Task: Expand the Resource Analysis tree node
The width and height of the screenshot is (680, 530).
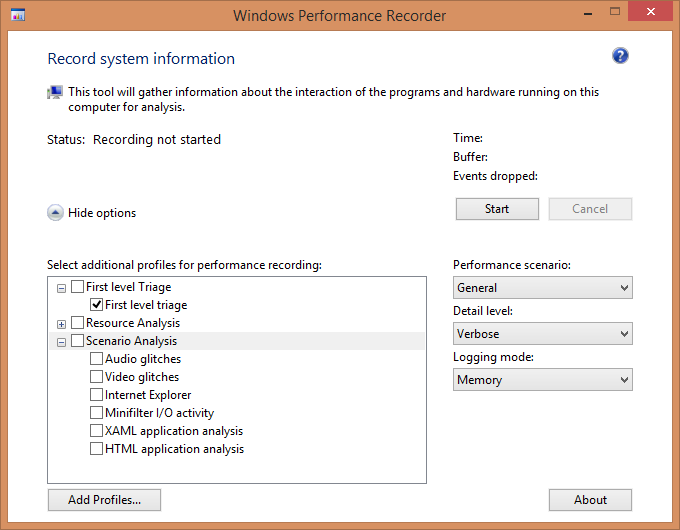Action: [x=61, y=324]
